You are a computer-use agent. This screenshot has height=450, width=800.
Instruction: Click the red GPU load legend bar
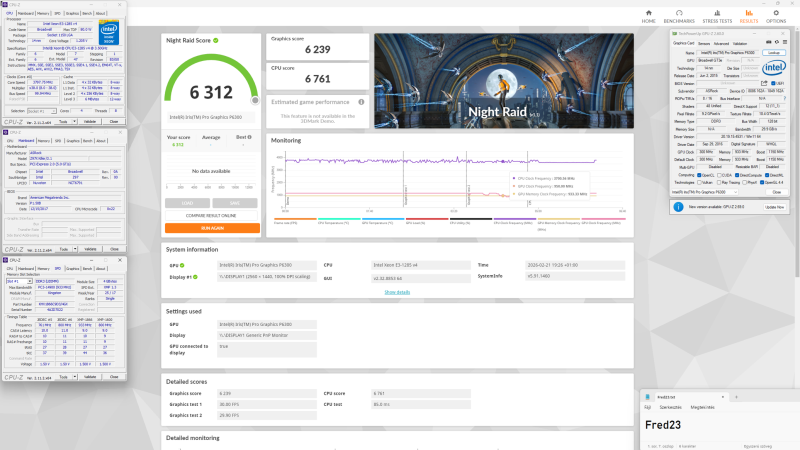(x=427, y=219)
